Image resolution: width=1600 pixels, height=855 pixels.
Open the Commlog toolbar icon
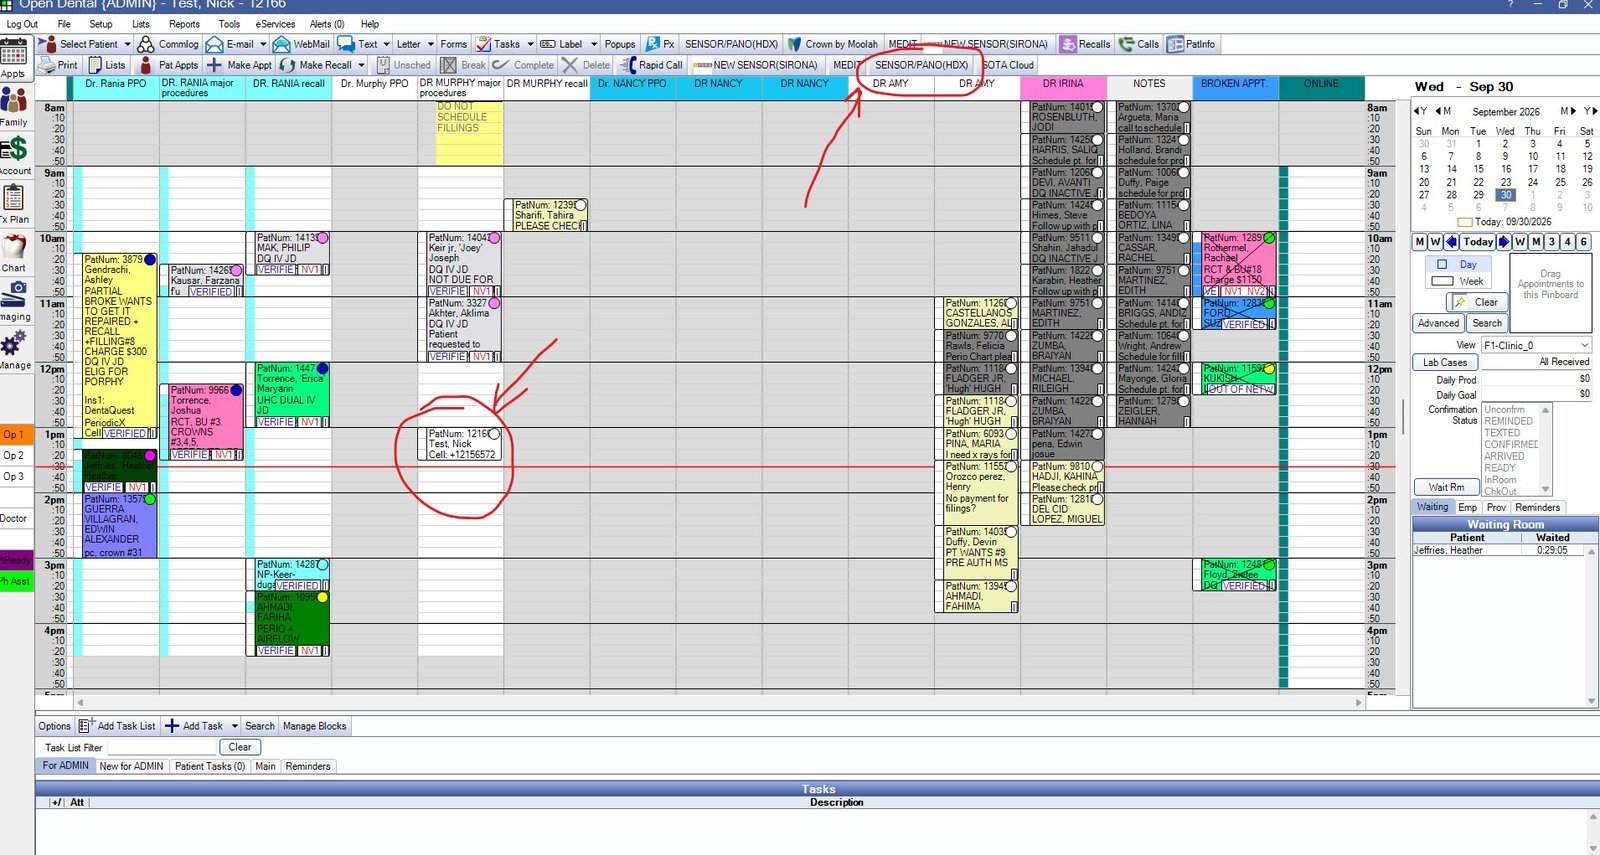(x=146, y=44)
